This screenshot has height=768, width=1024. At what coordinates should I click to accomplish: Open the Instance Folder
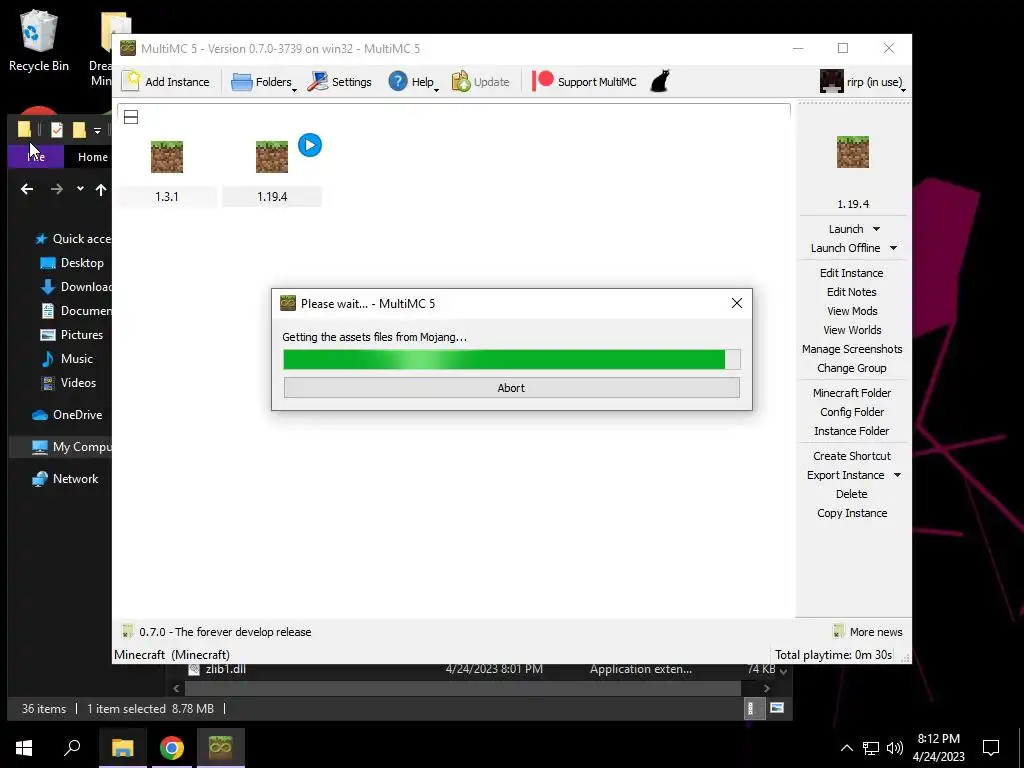852,430
